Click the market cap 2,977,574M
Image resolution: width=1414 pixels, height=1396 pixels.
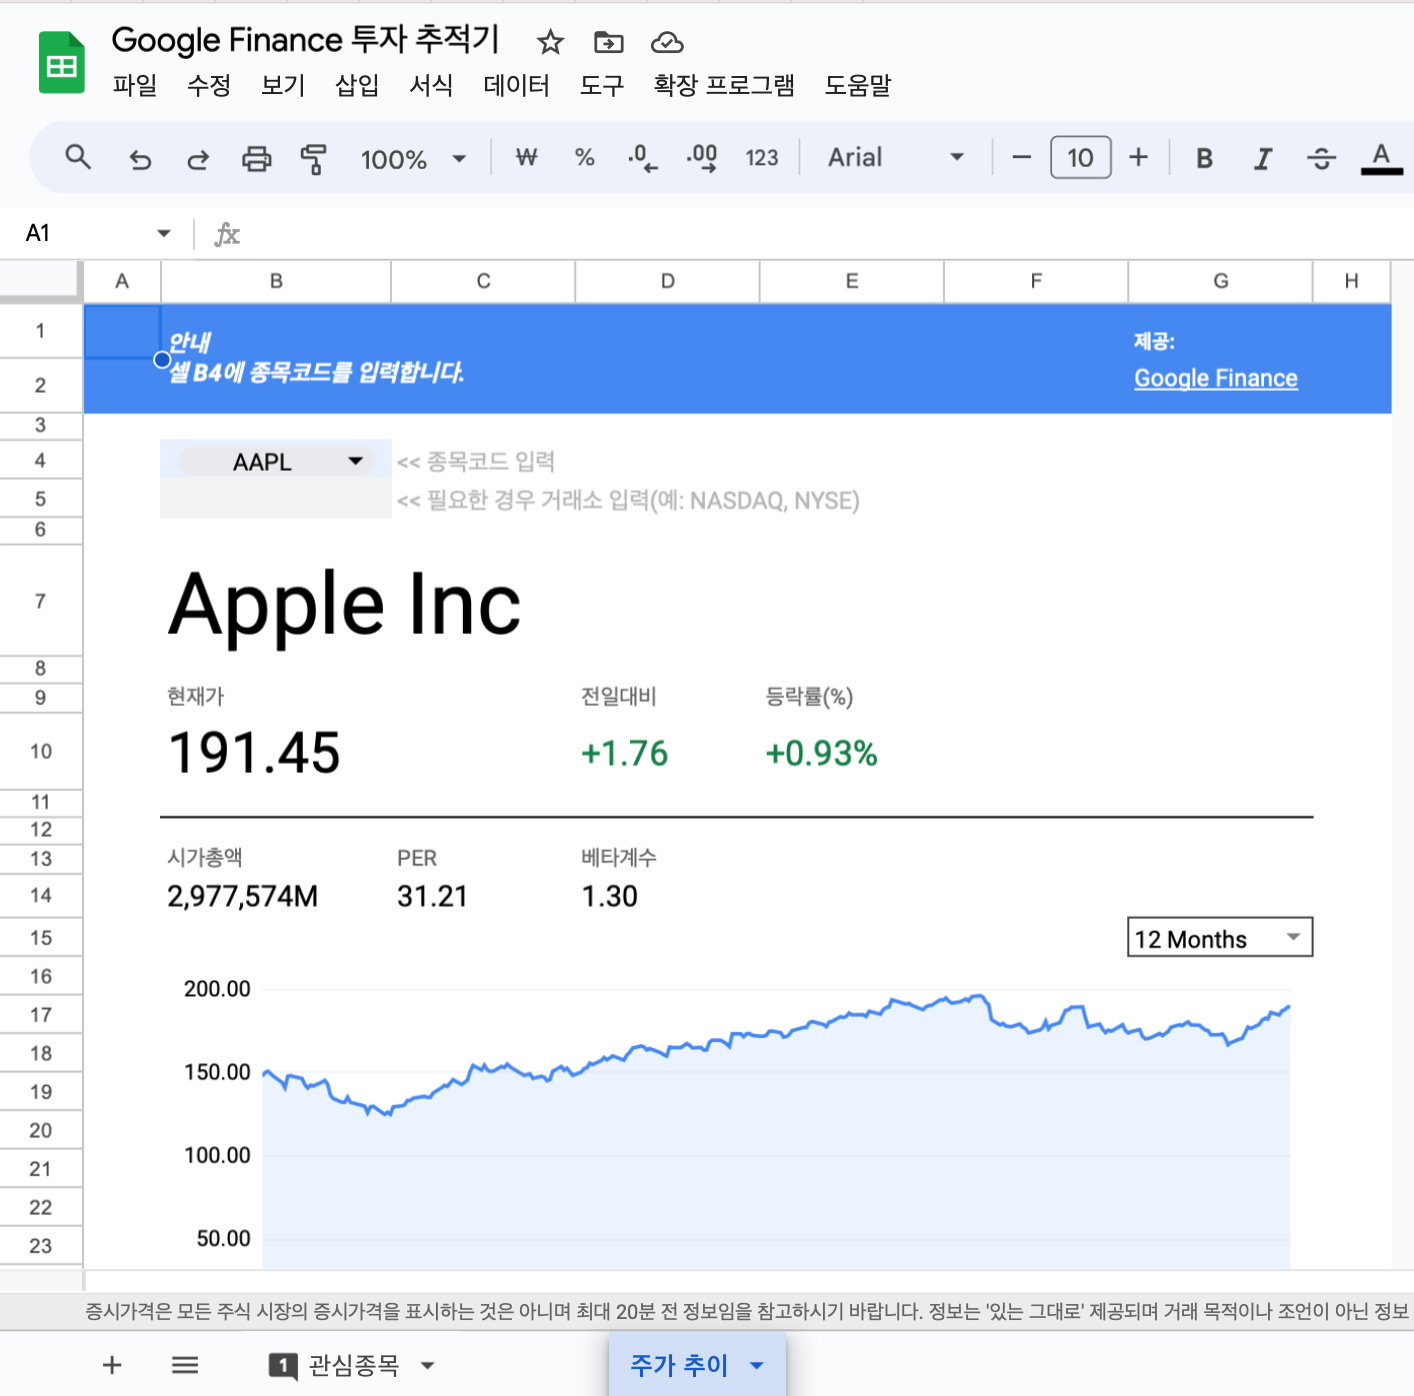click(x=242, y=896)
